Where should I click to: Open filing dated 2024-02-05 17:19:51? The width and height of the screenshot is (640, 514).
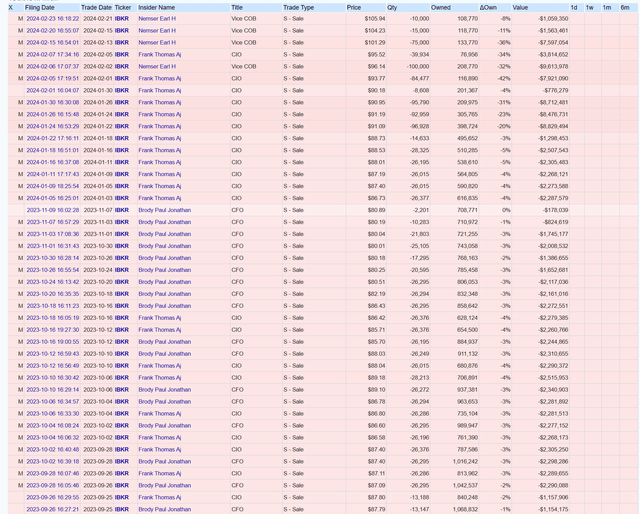[53, 78]
